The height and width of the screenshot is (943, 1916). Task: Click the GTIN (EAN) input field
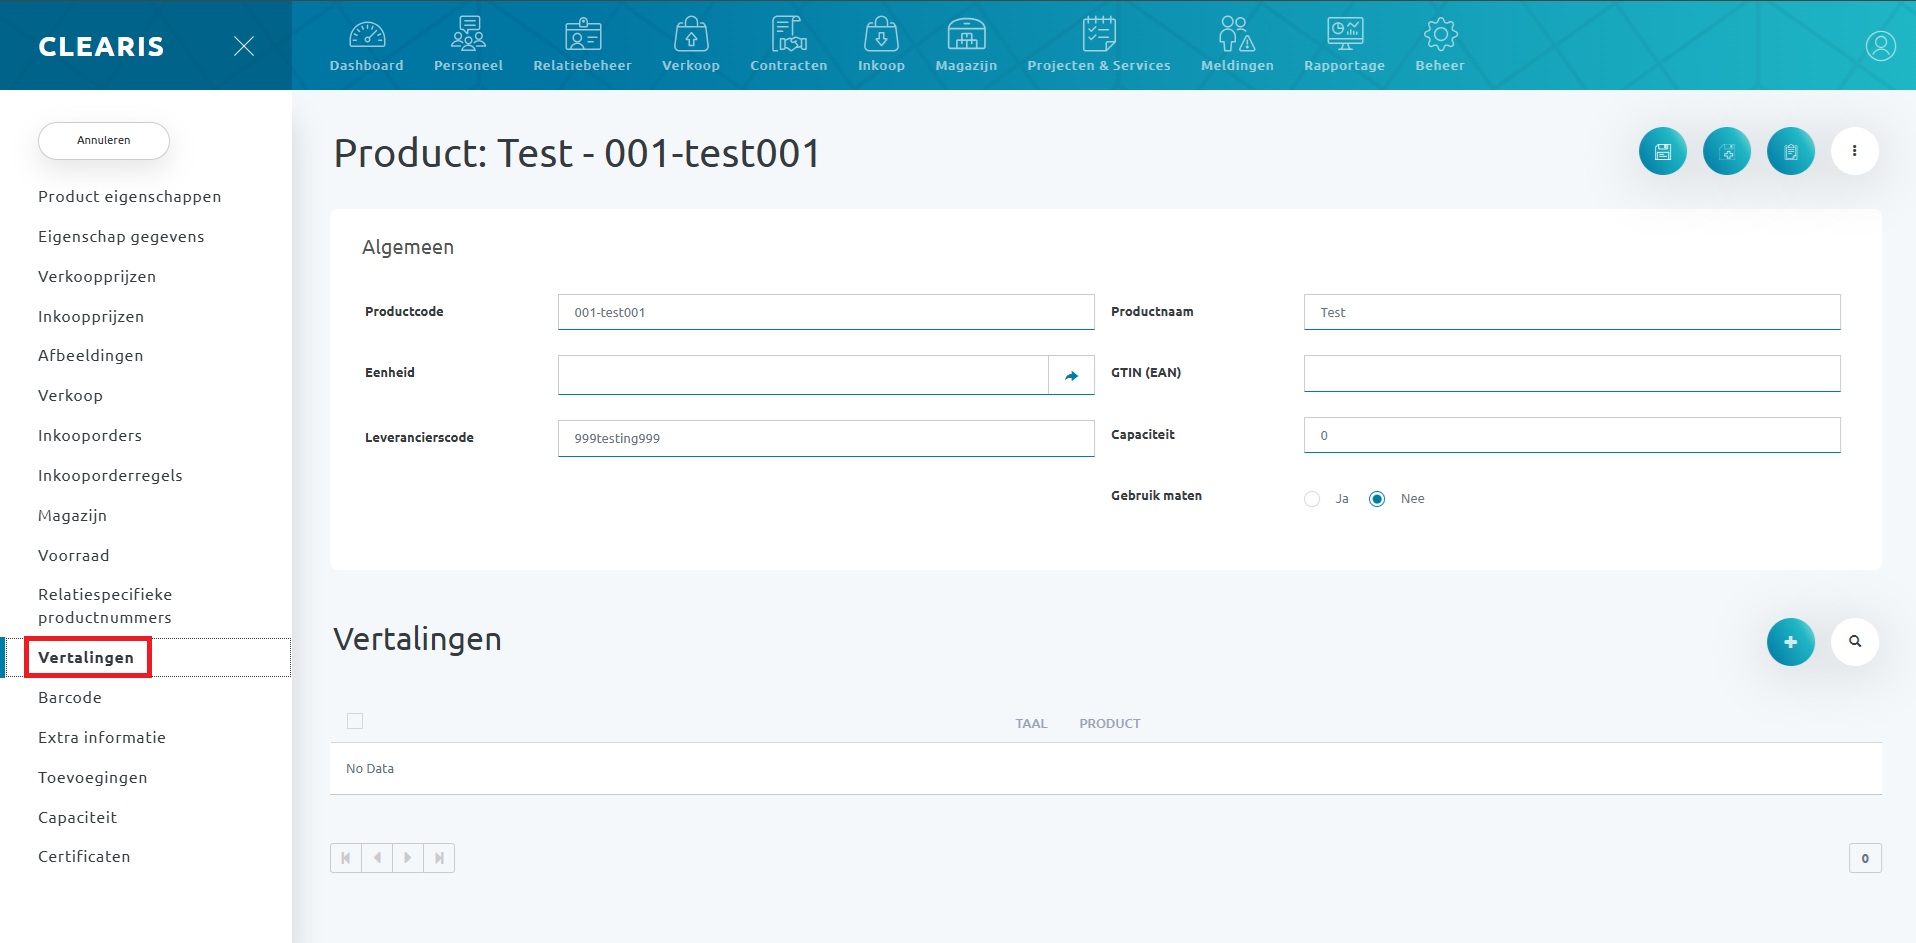click(x=1571, y=373)
